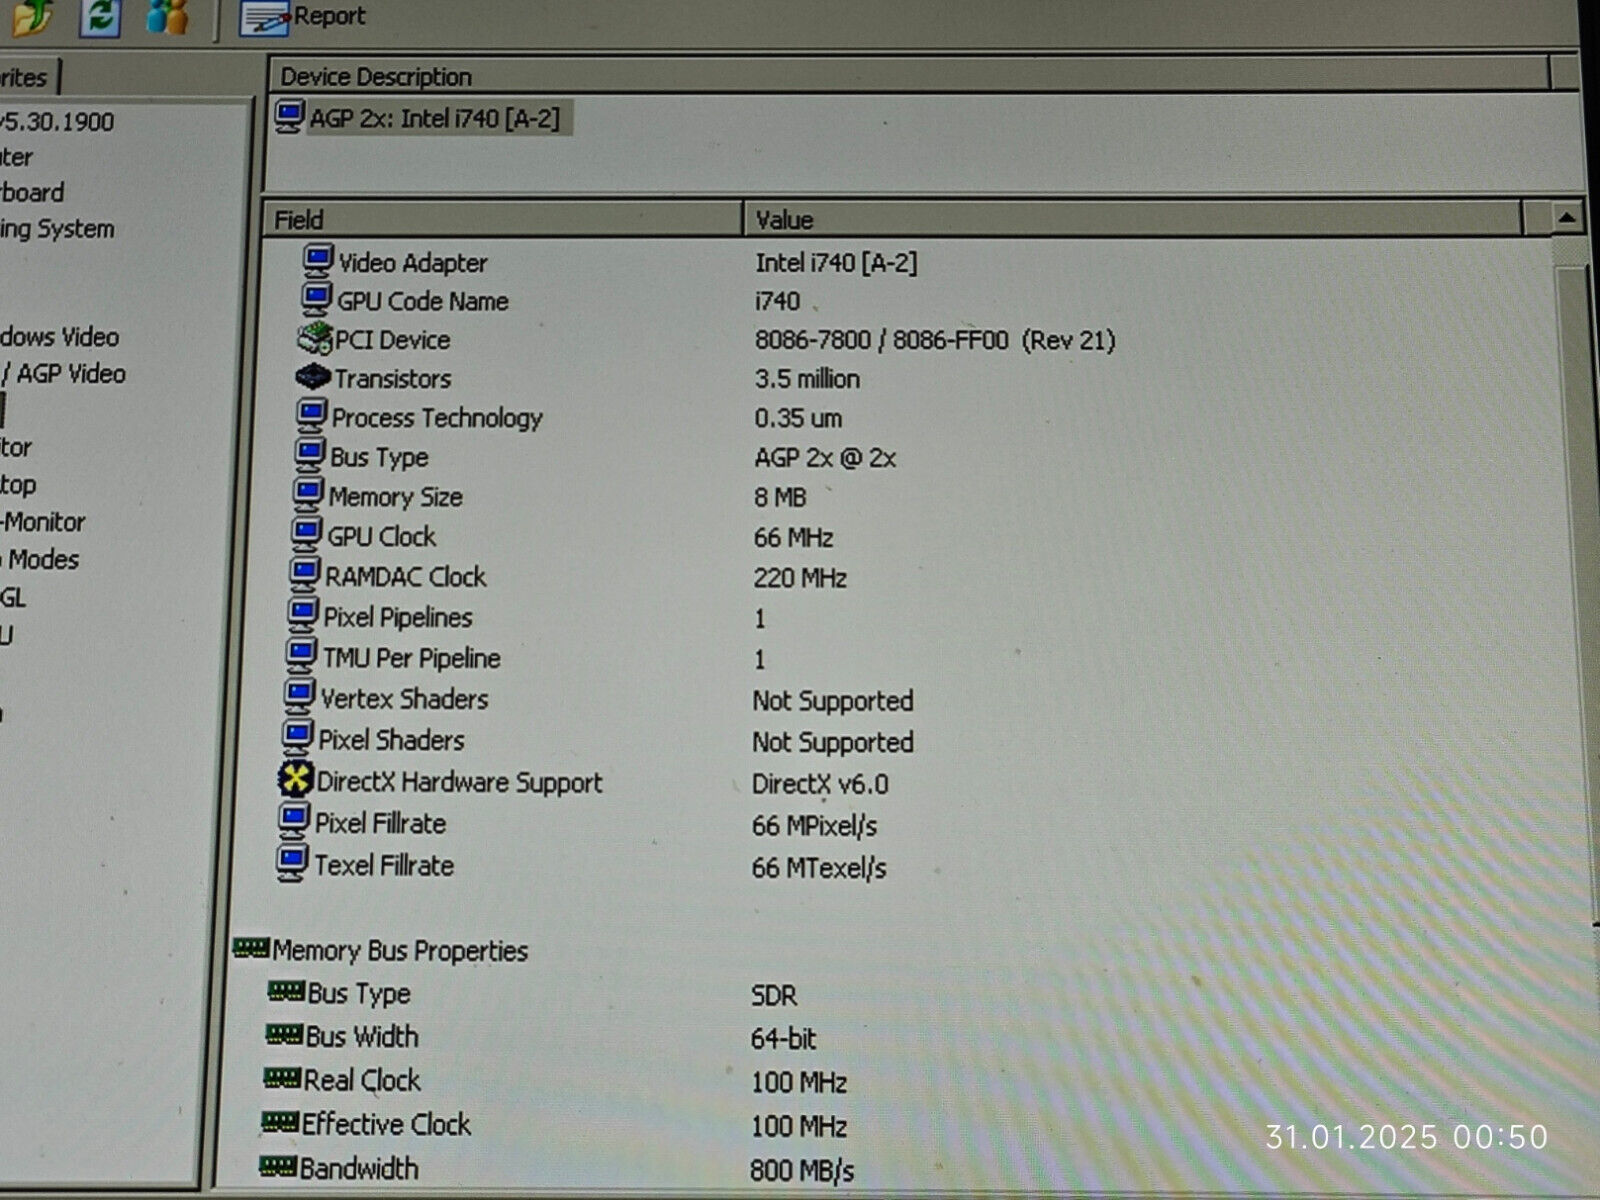1600x1200 pixels.
Task: Open Windows Video item in sidebar tree
Action: point(59,337)
